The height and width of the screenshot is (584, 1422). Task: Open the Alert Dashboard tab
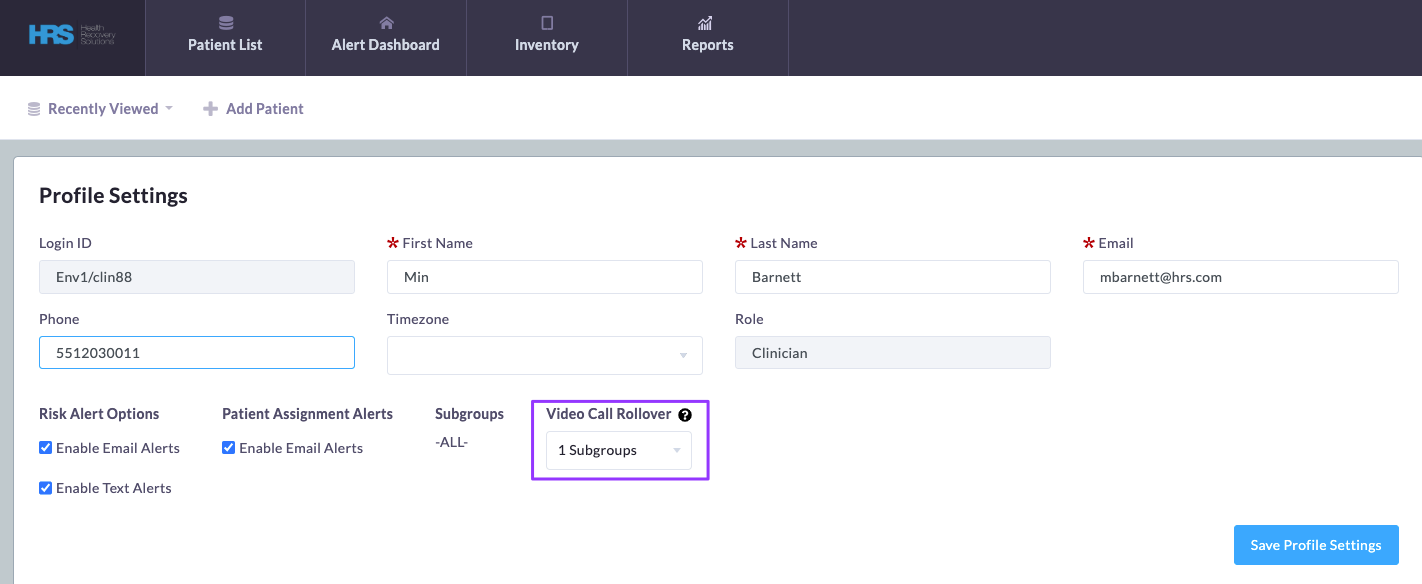pyautogui.click(x=386, y=44)
